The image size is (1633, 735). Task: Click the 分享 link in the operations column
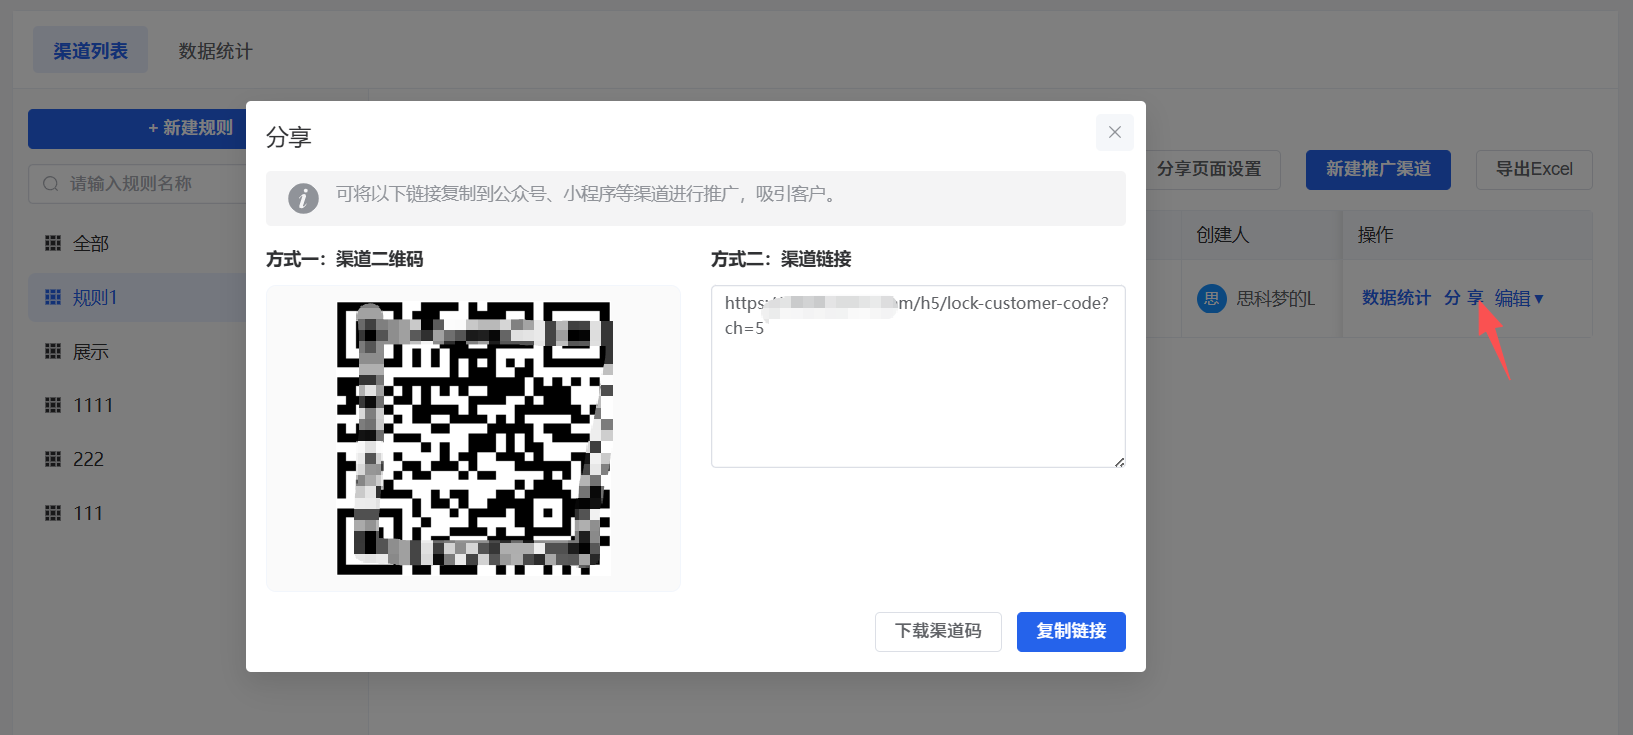[1464, 298]
